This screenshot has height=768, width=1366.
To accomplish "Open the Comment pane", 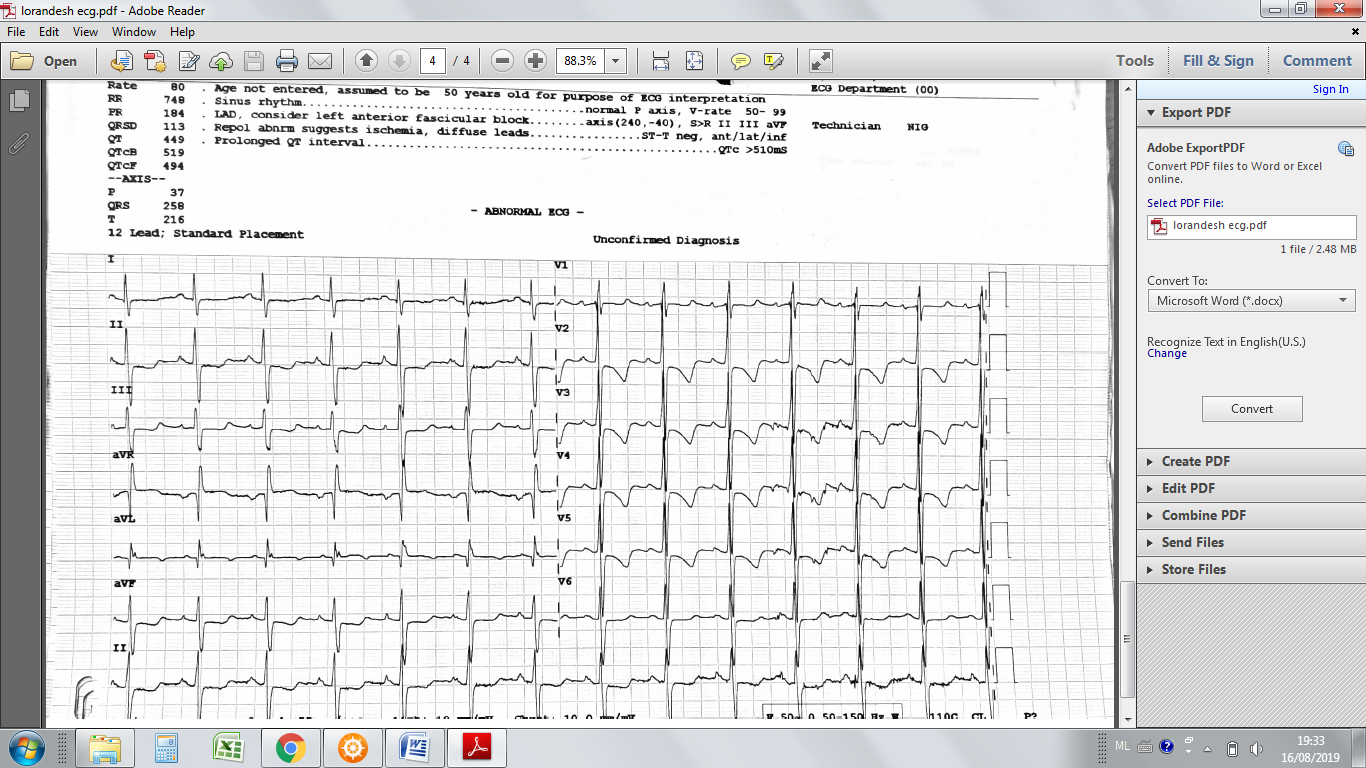I will 1317,61.
